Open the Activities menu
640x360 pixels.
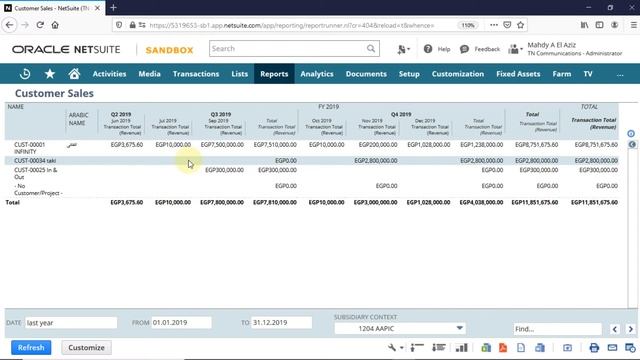pos(109,74)
